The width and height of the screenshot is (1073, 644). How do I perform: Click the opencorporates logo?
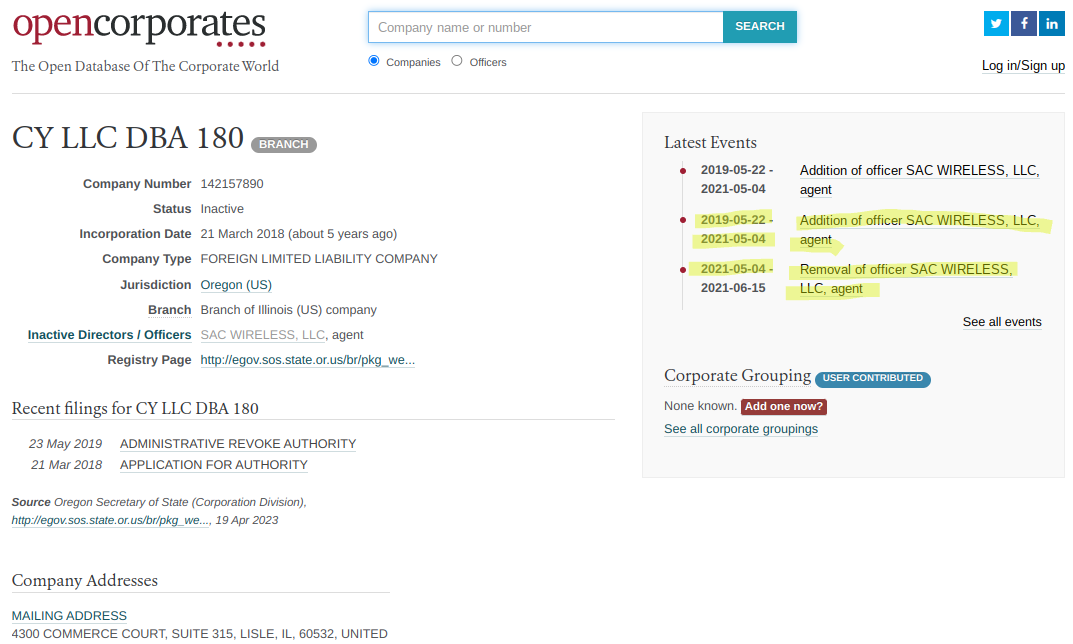(140, 27)
